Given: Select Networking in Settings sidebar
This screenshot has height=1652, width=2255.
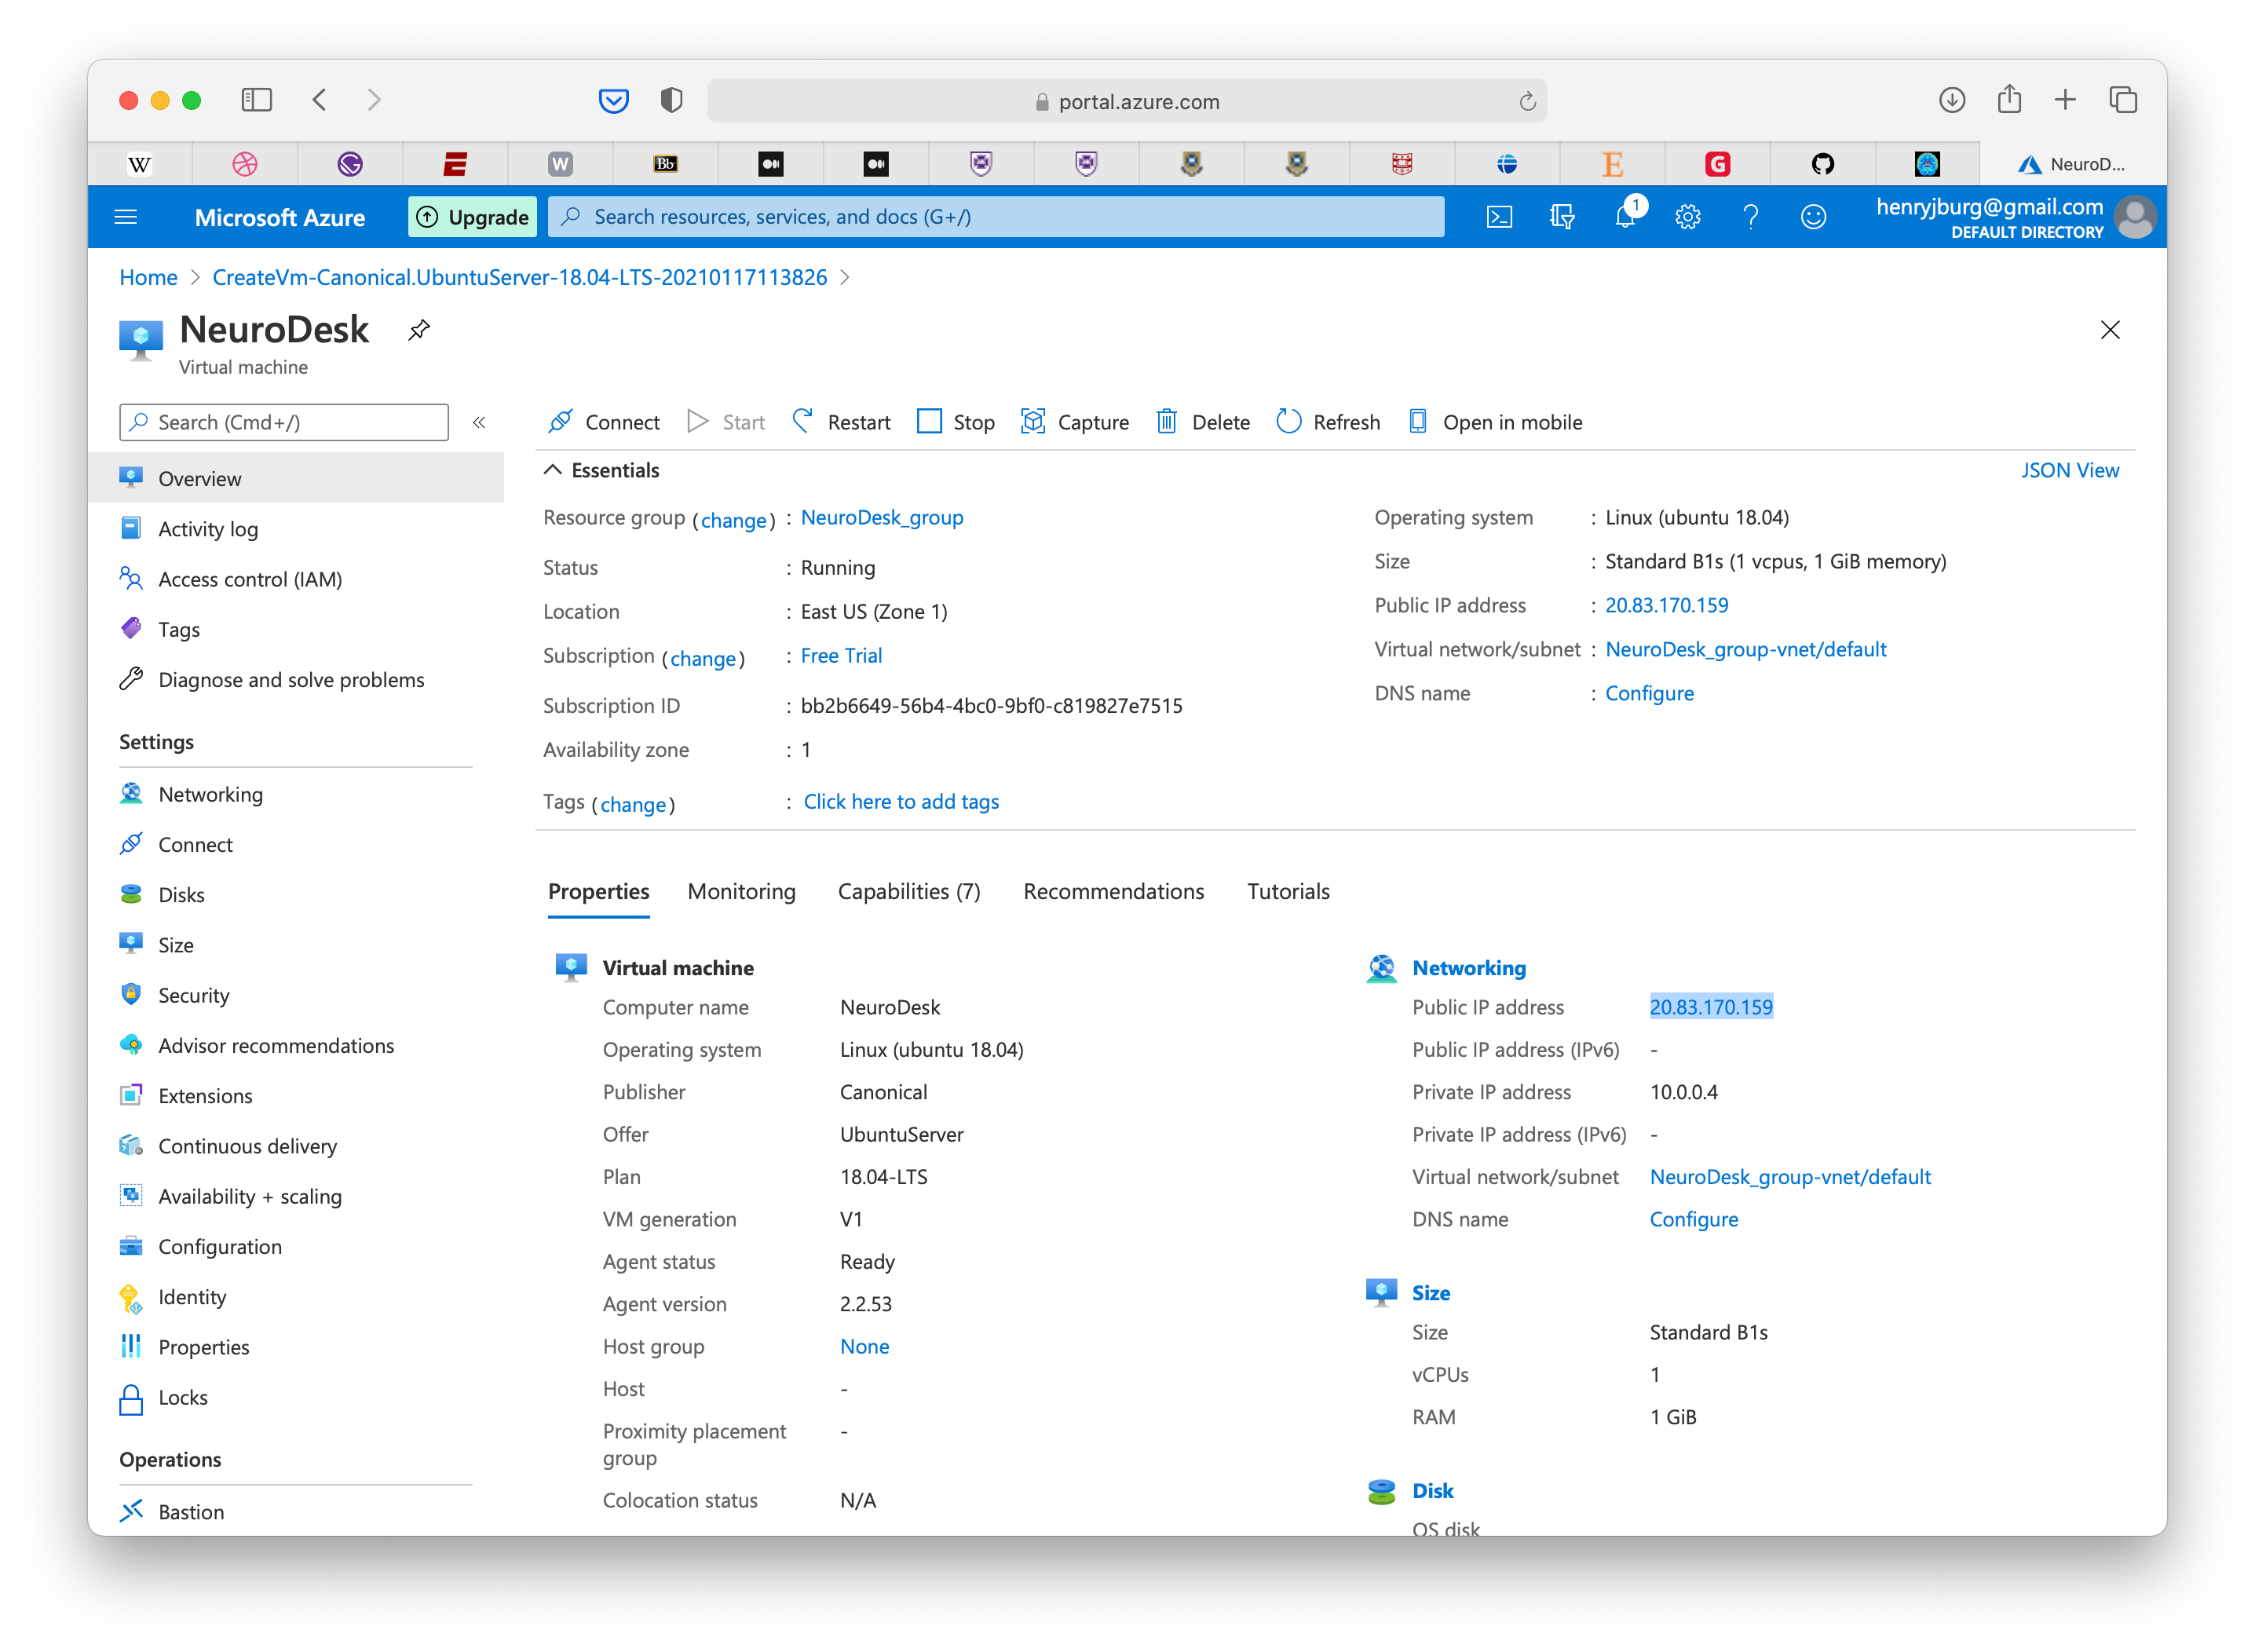Looking at the screenshot, I should [210, 794].
